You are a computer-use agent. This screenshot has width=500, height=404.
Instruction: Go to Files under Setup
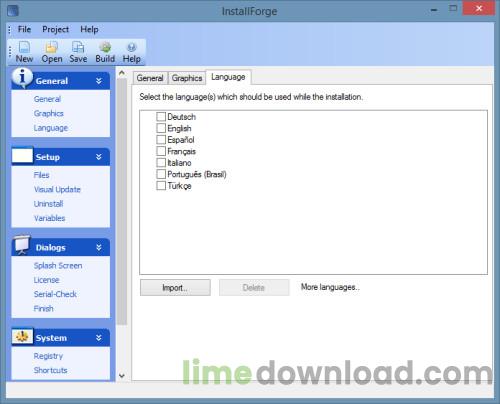(x=41, y=175)
